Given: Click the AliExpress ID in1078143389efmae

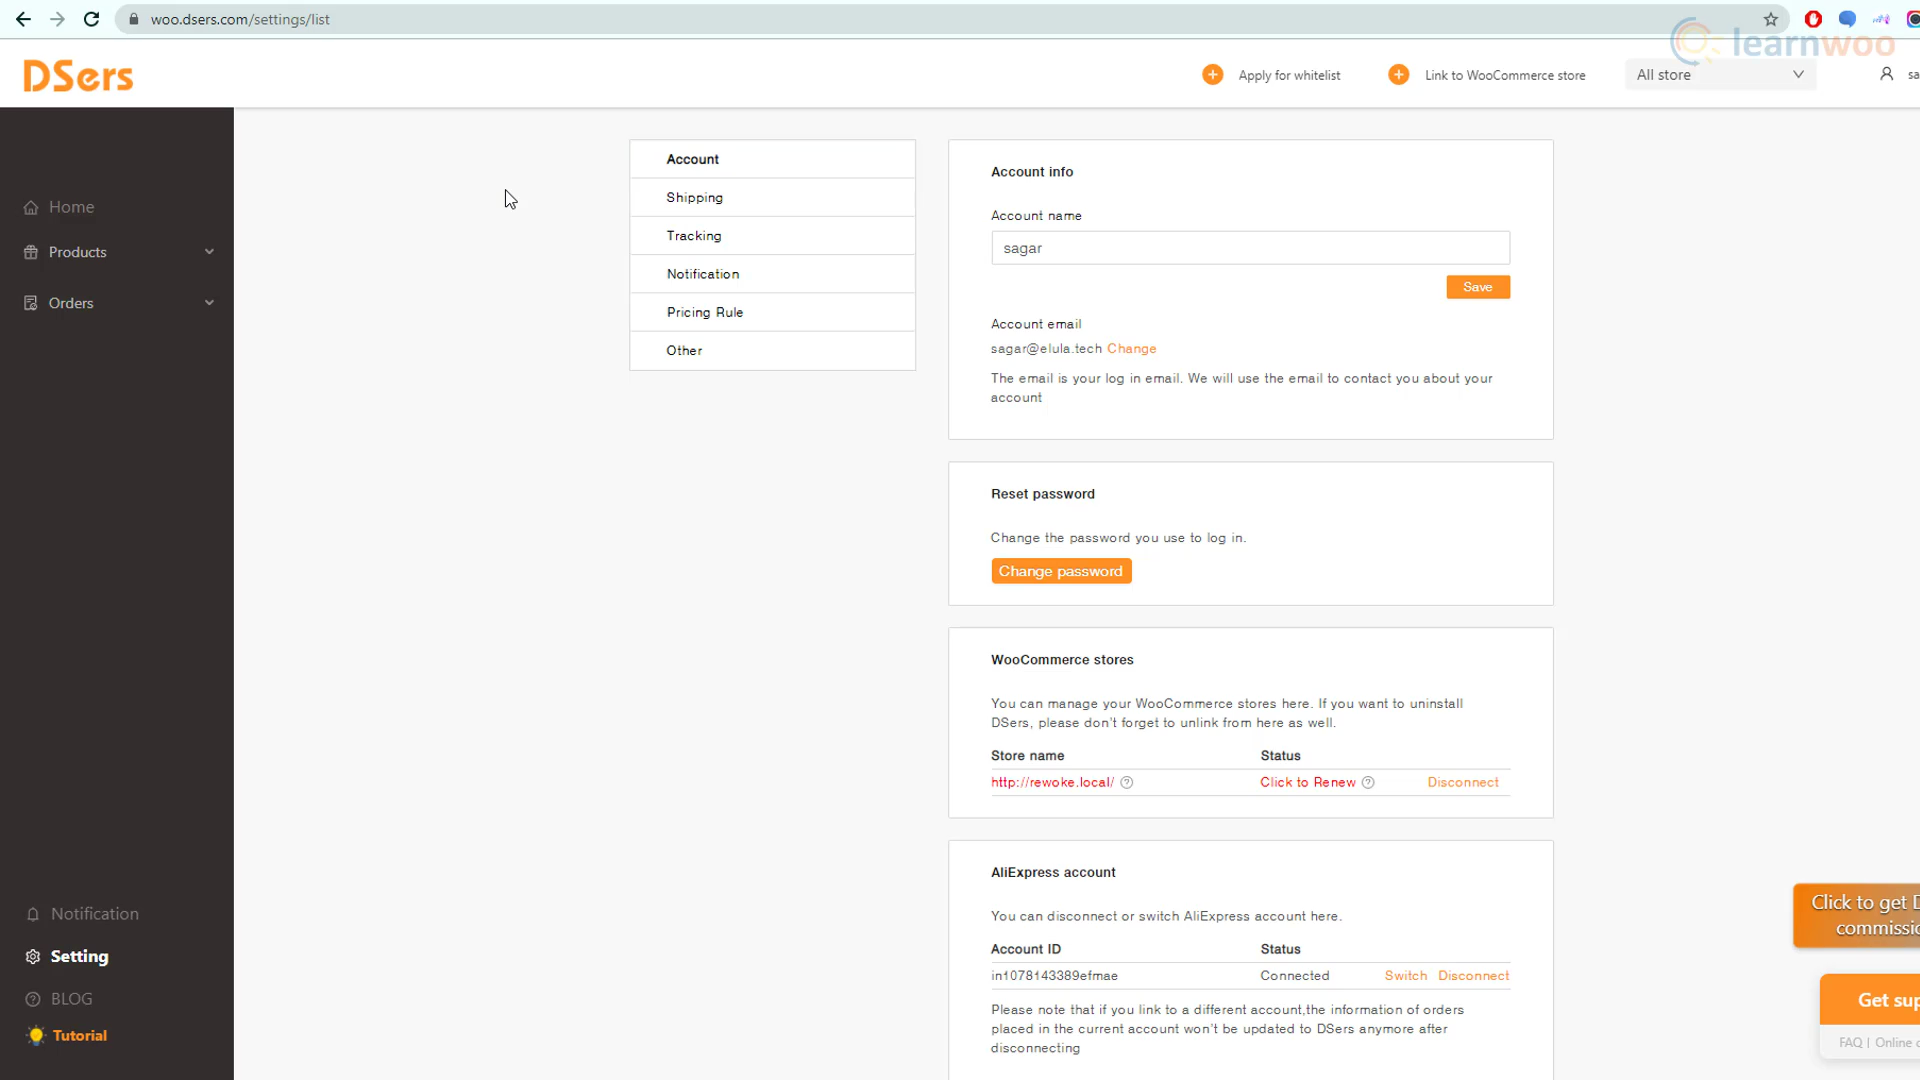Looking at the screenshot, I should [1054, 976].
